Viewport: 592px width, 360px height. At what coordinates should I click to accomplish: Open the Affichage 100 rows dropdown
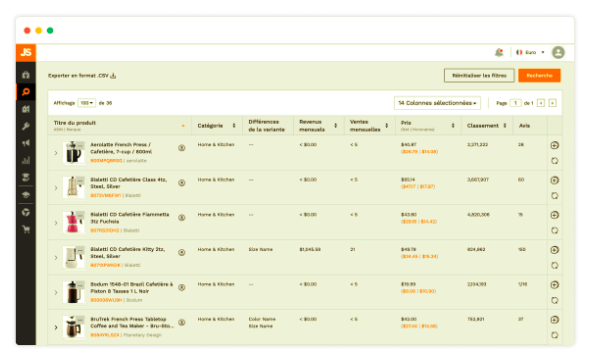click(x=86, y=103)
